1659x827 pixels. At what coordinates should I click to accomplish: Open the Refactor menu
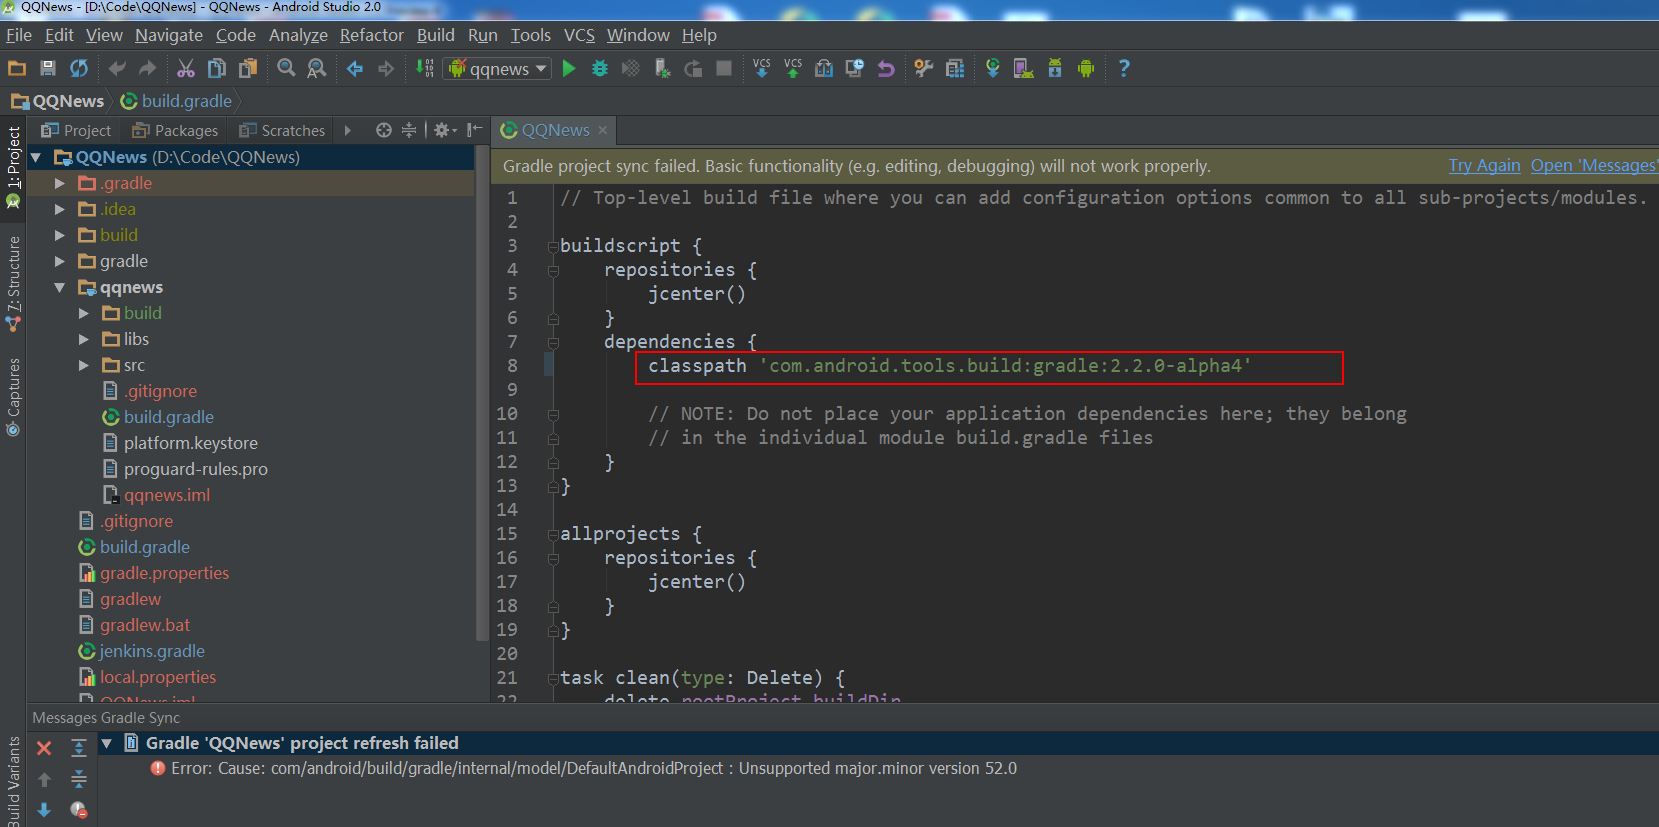[372, 35]
